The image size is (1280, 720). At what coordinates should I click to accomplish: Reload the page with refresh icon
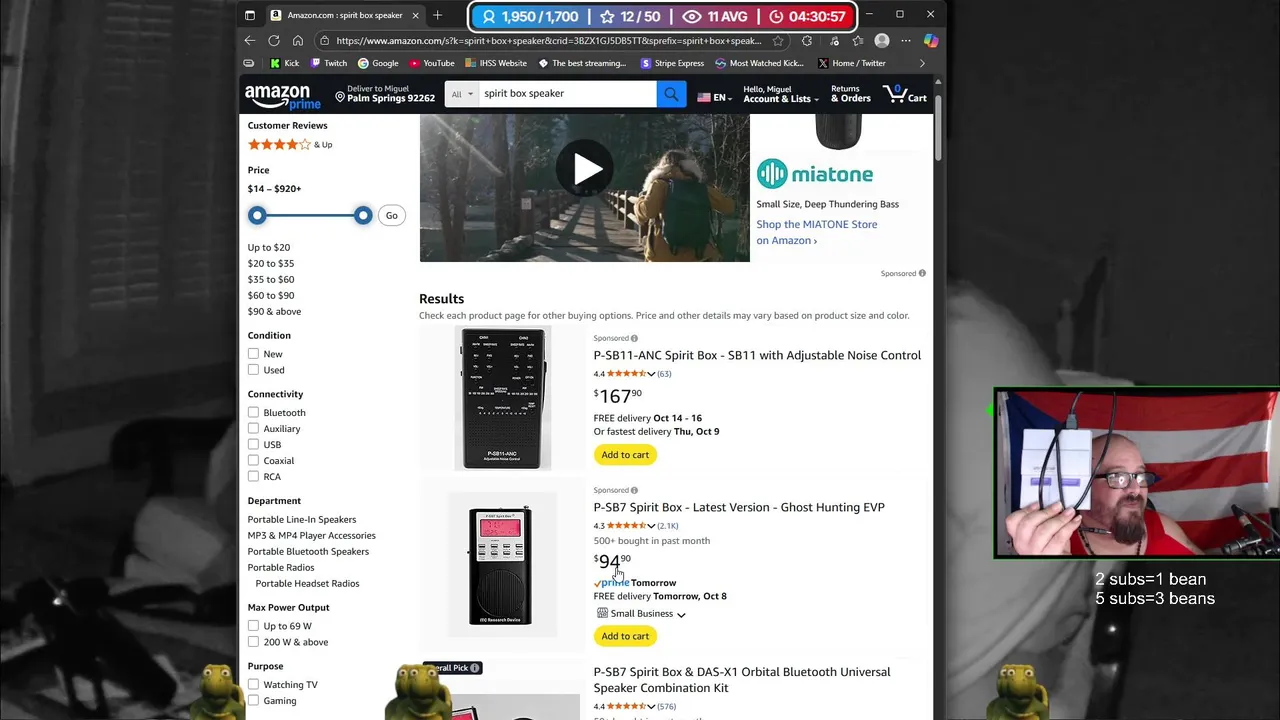(274, 41)
